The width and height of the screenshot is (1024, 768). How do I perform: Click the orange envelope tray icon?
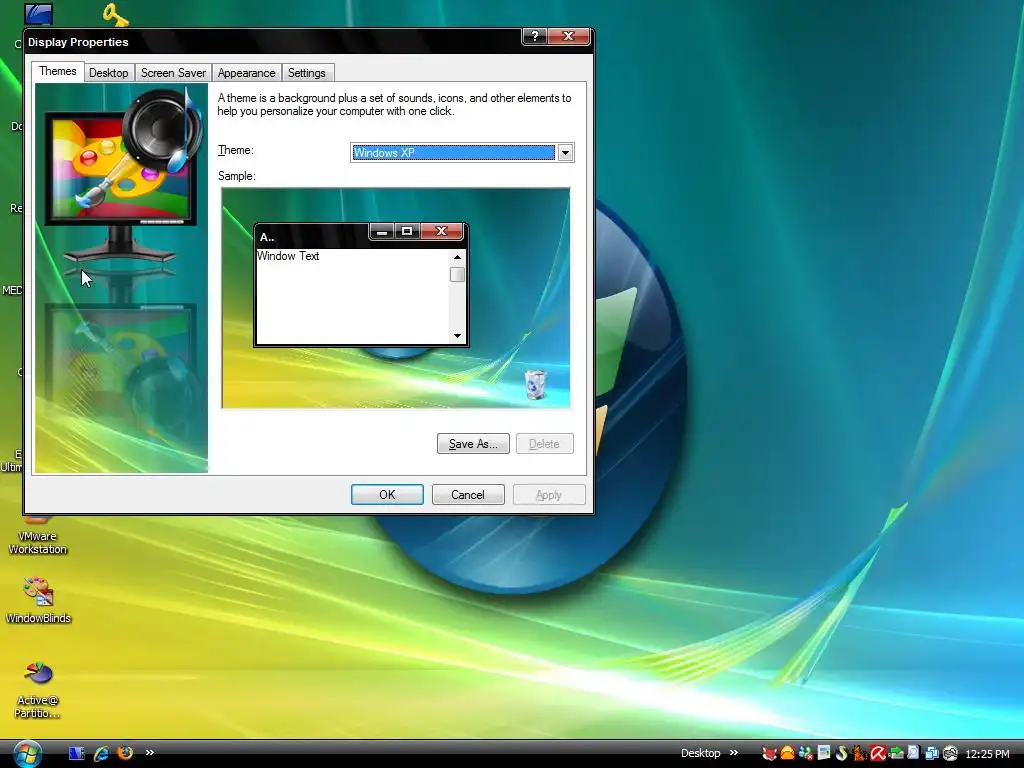tap(788, 753)
